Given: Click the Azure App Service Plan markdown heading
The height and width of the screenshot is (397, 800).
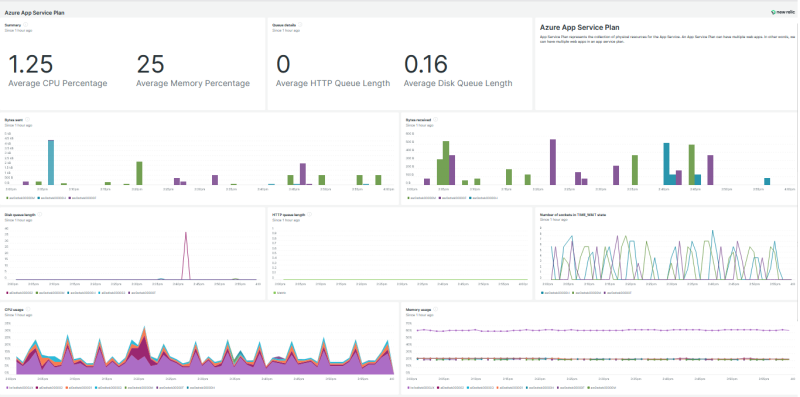Looking at the screenshot, I should (579, 27).
